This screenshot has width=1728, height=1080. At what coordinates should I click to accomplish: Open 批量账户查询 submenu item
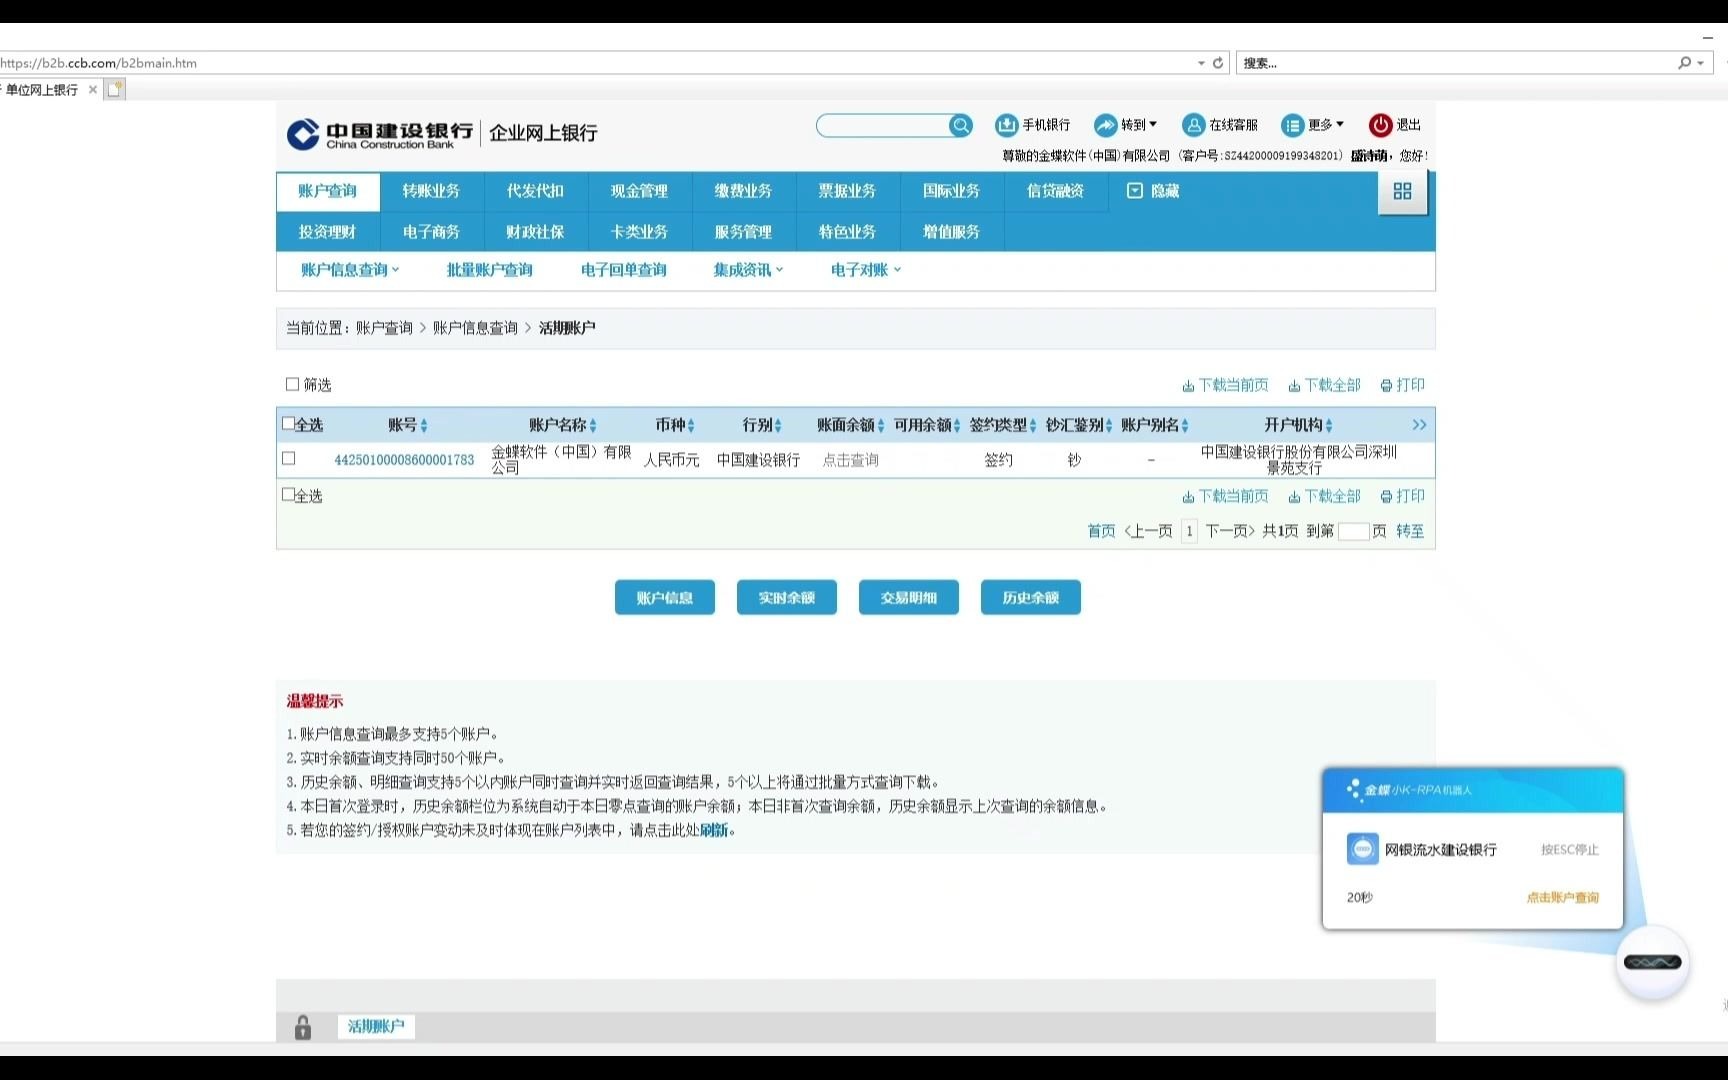(x=489, y=270)
